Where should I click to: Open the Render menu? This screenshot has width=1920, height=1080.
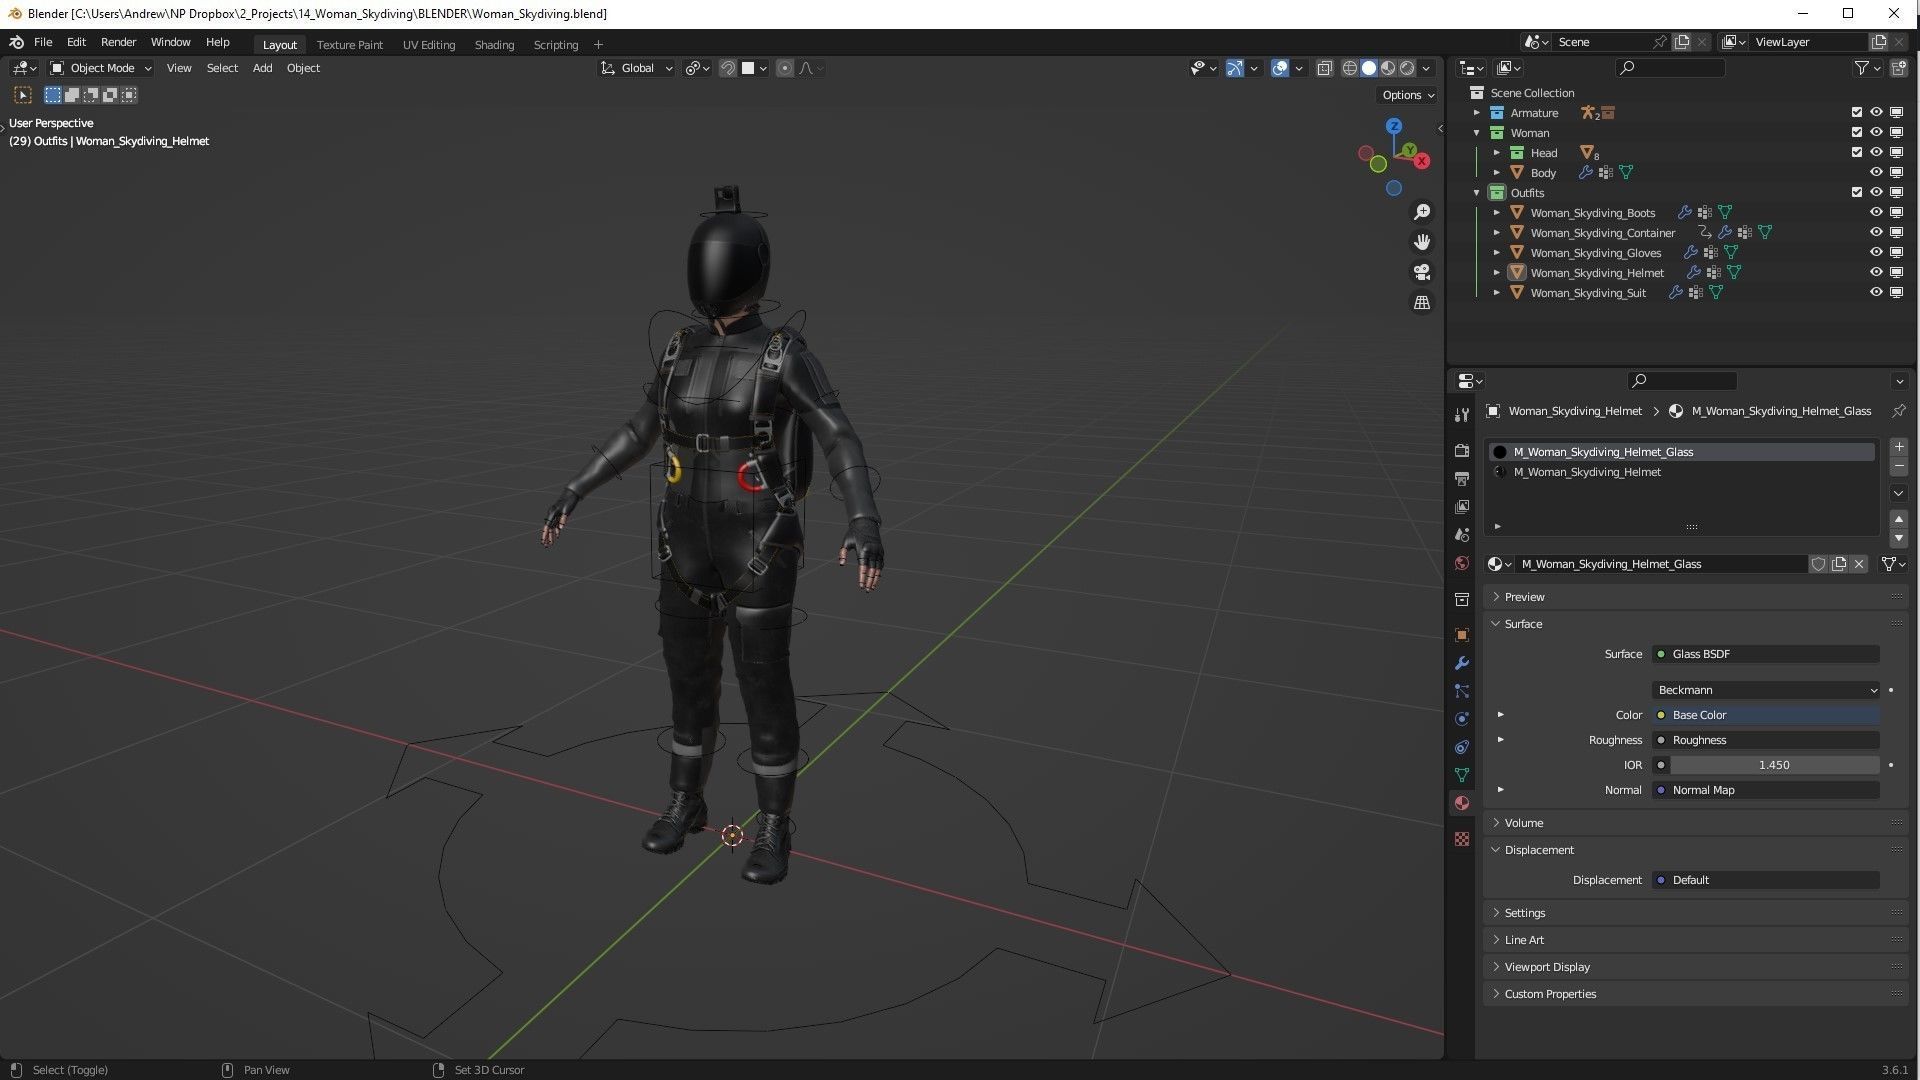(118, 42)
